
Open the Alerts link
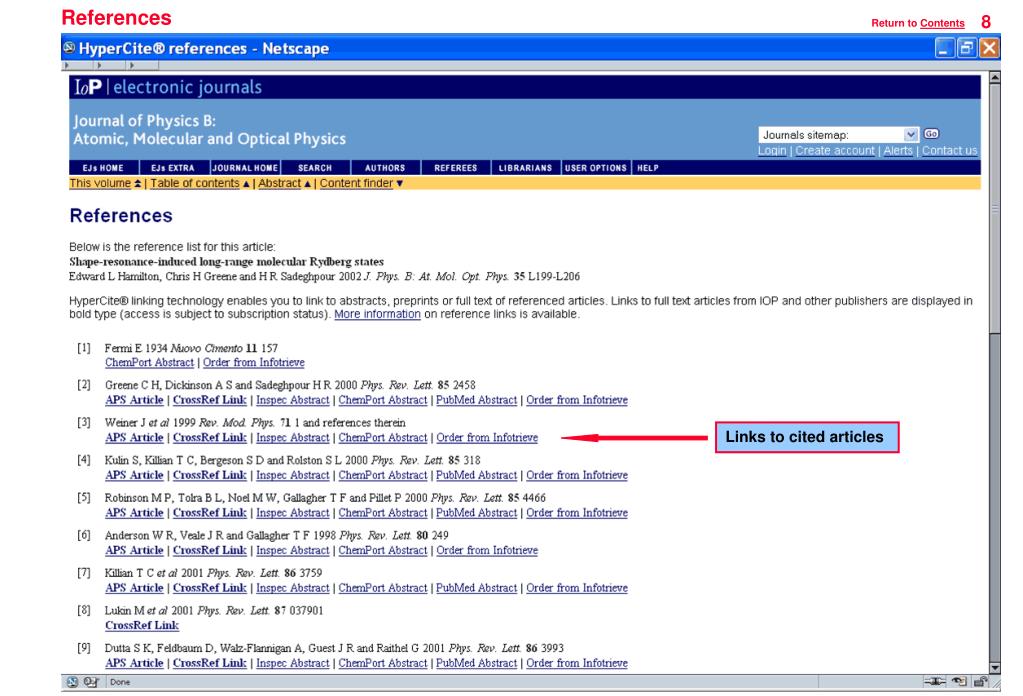[898, 151]
